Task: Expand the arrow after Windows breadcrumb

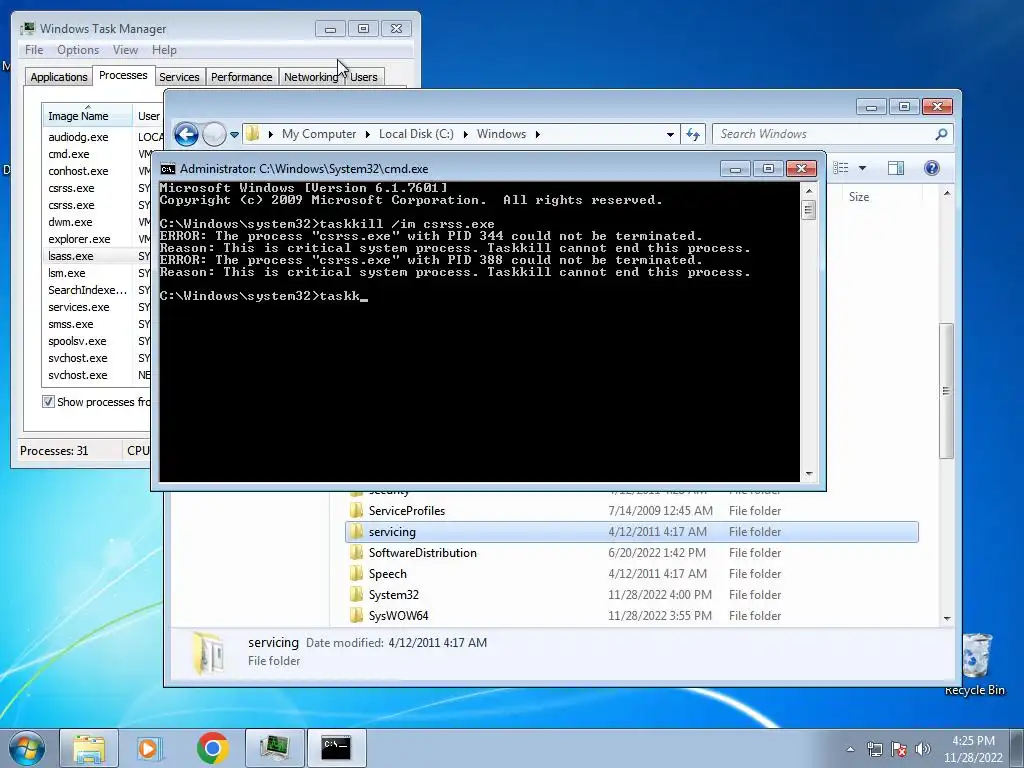Action: (x=537, y=134)
